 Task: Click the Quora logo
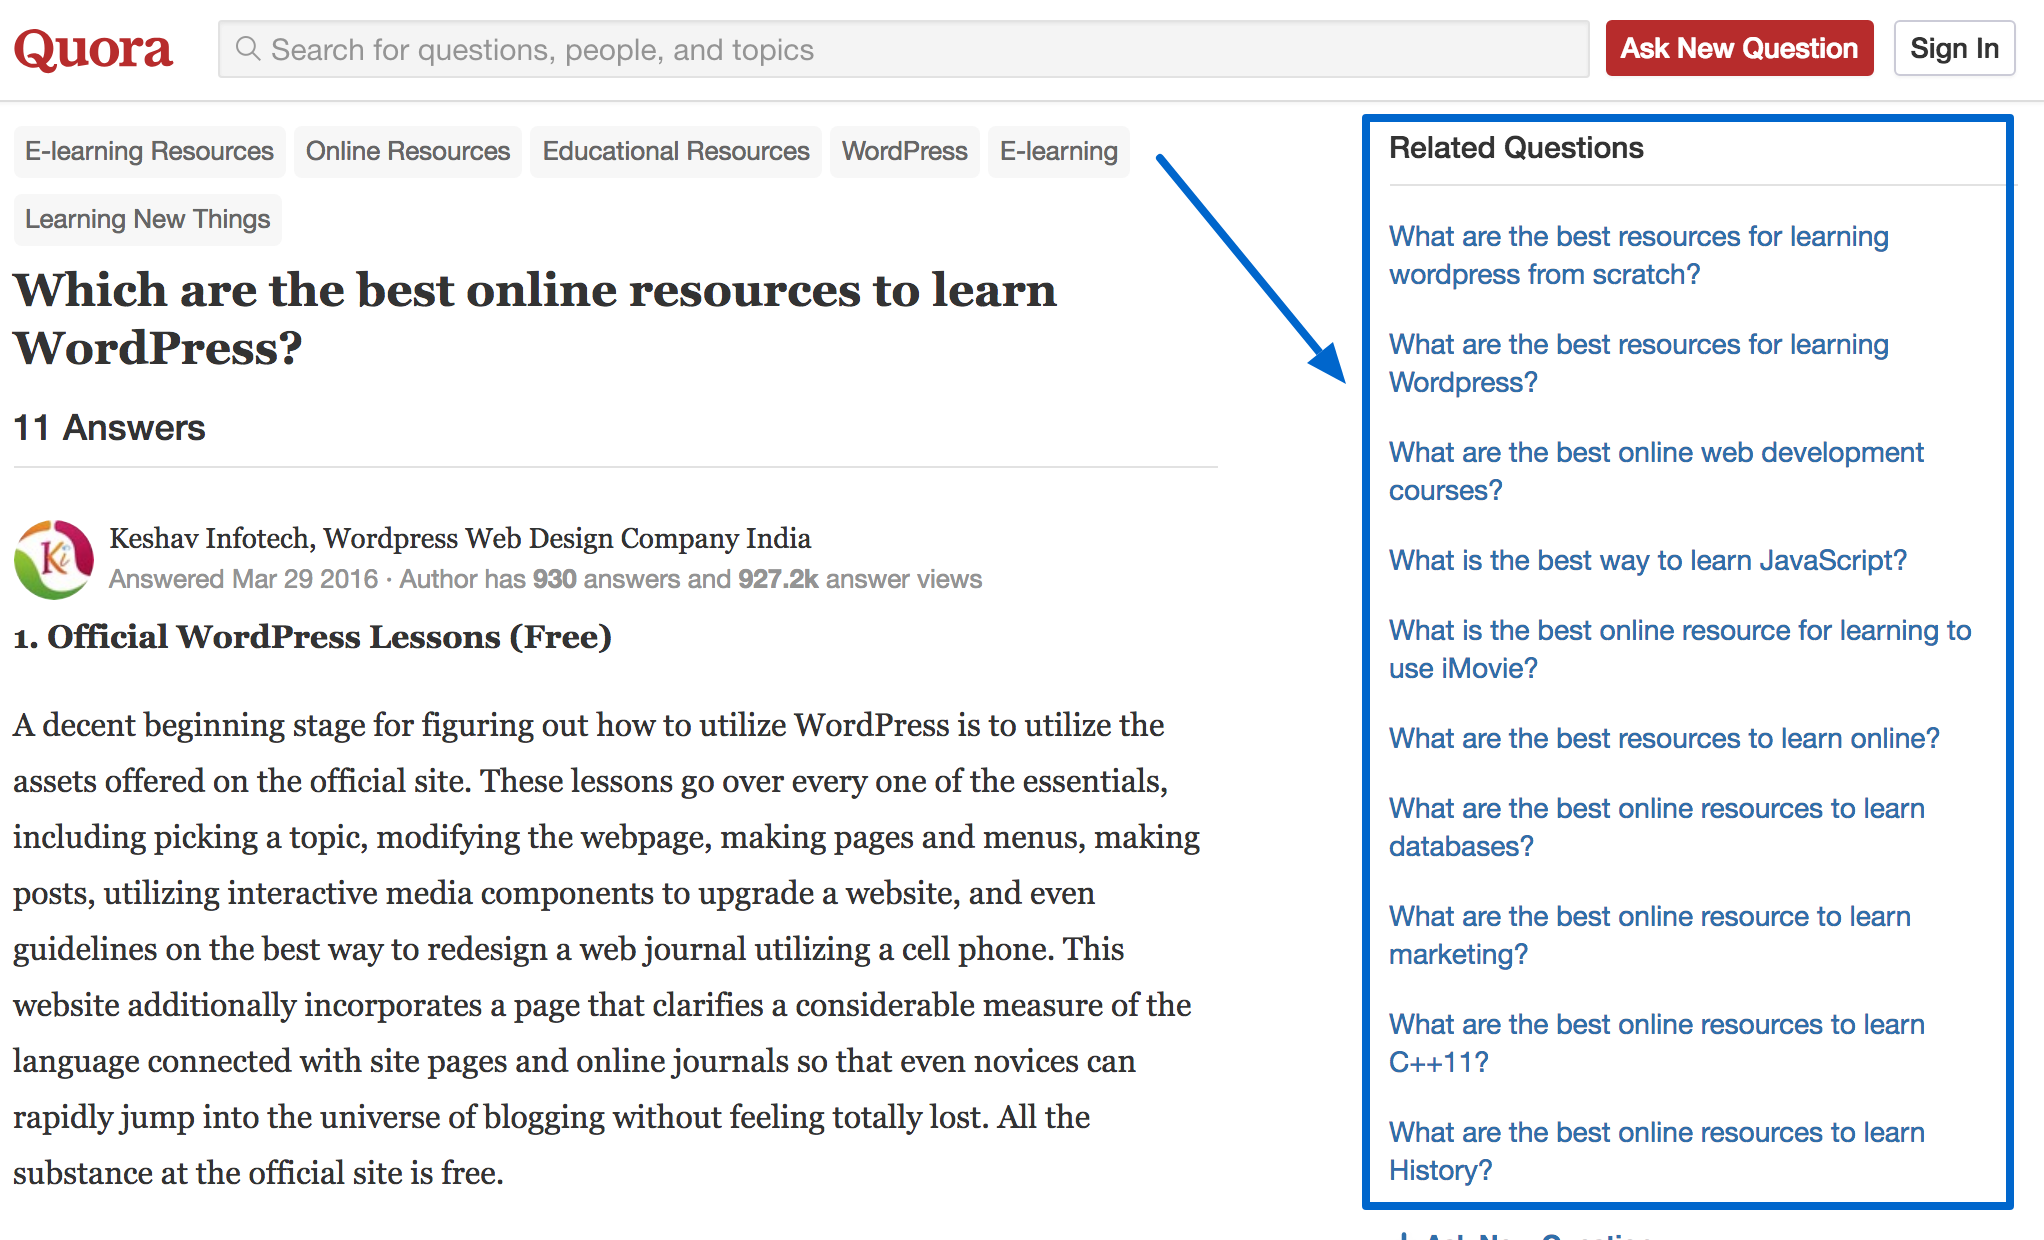[93, 47]
